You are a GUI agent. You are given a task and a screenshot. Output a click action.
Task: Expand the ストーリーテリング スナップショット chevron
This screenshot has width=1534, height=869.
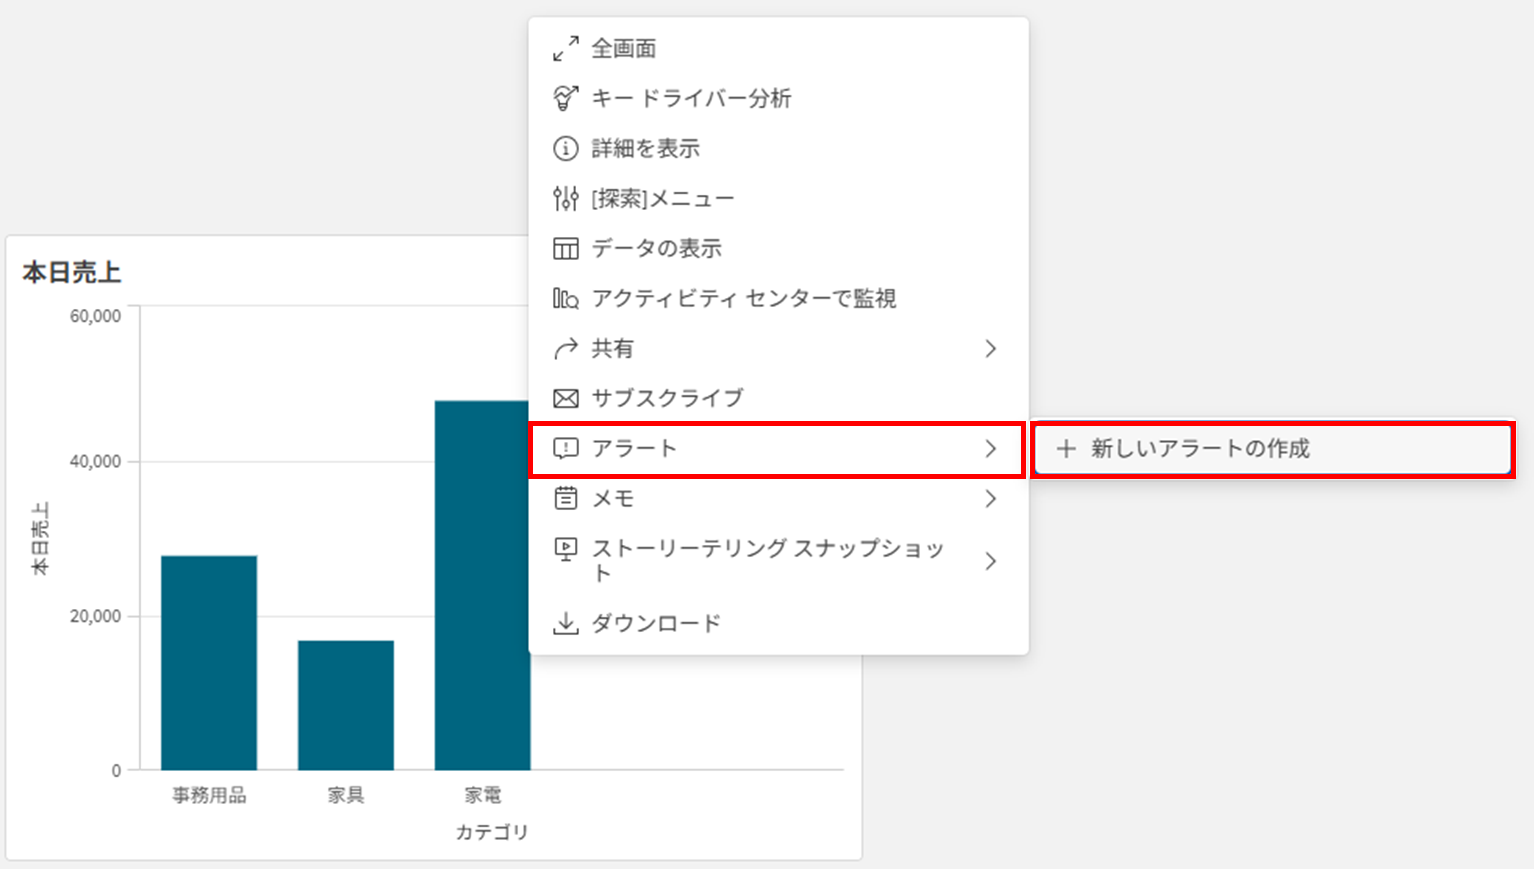pyautogui.click(x=990, y=561)
